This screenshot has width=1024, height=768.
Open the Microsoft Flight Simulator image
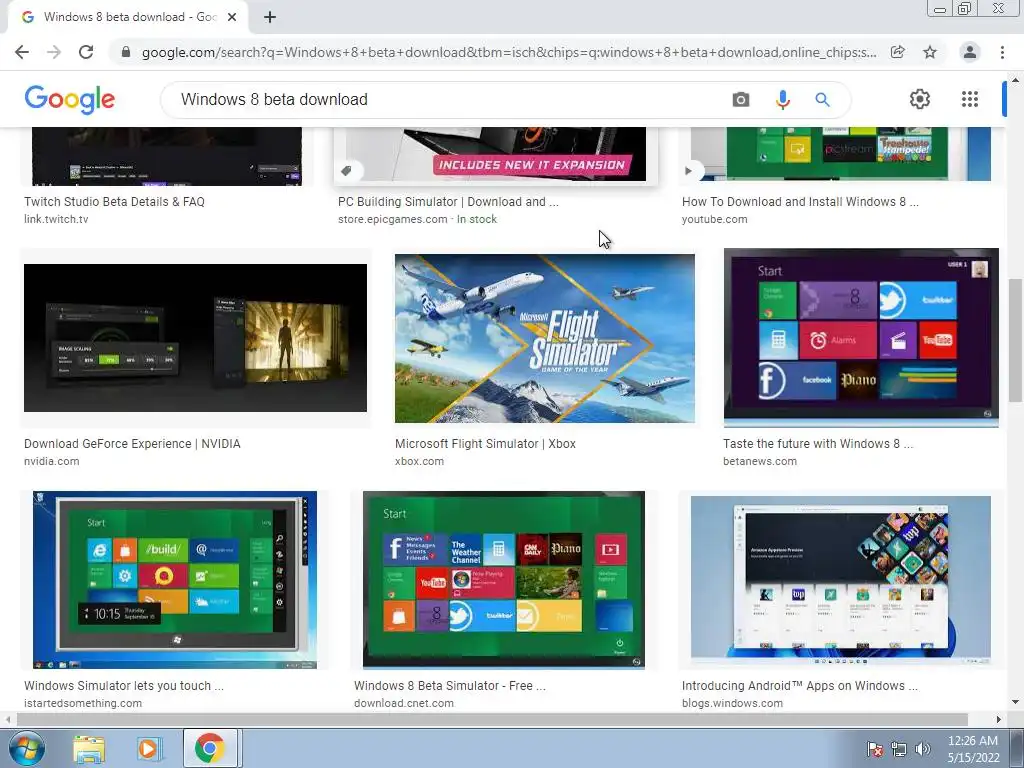click(x=545, y=338)
